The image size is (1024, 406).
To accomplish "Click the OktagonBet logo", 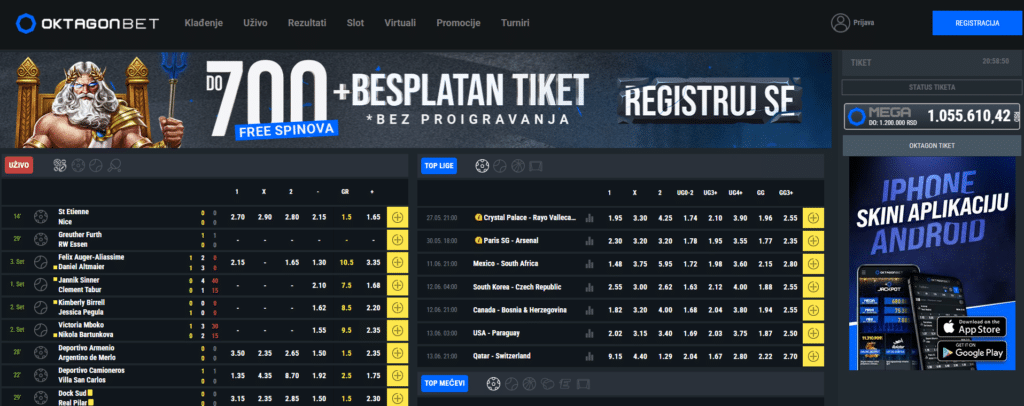I will (x=88, y=23).
